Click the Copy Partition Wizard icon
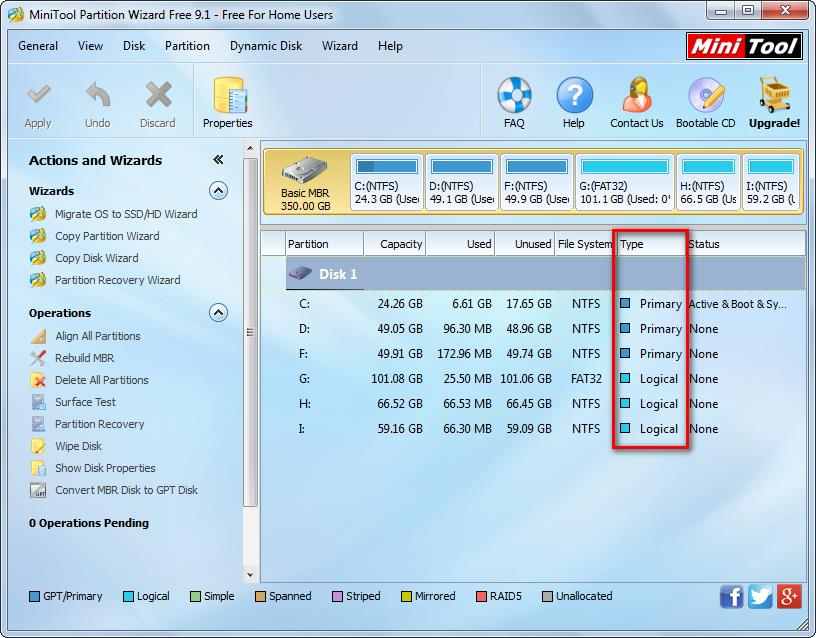This screenshot has width=816, height=638. click(x=38, y=236)
